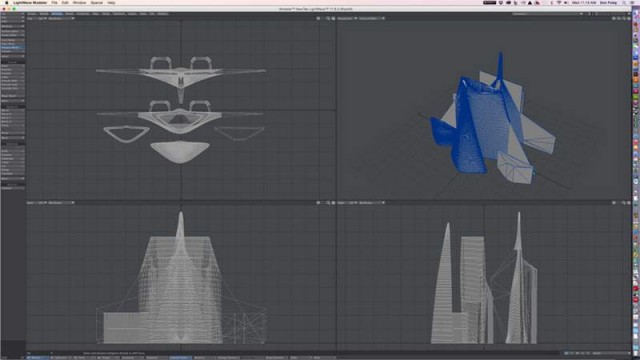
Task: Open the Window menu
Action: pyautogui.click(x=80, y=2)
